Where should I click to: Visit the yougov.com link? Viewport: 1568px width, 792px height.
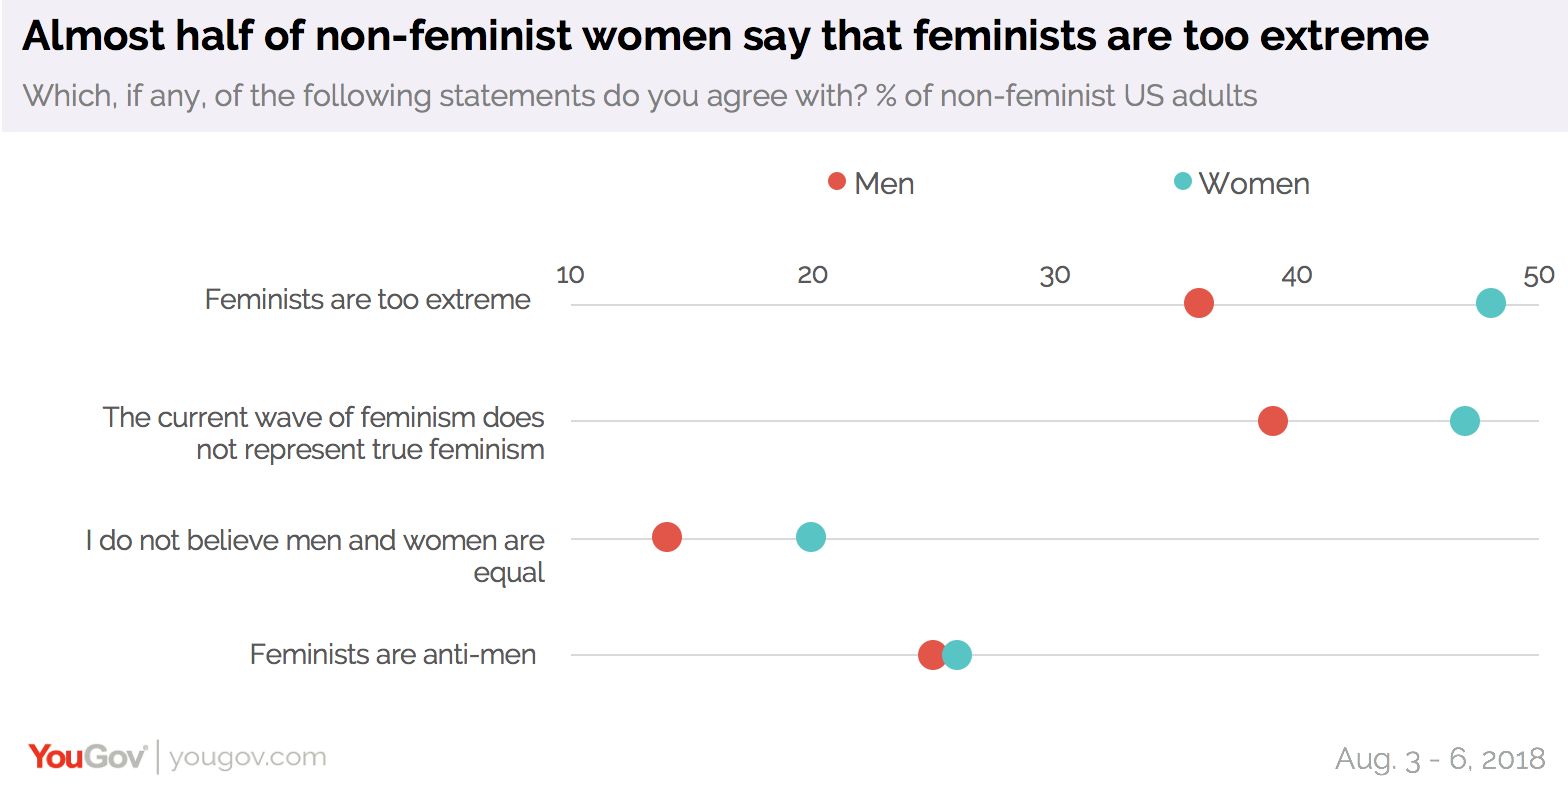pos(248,757)
